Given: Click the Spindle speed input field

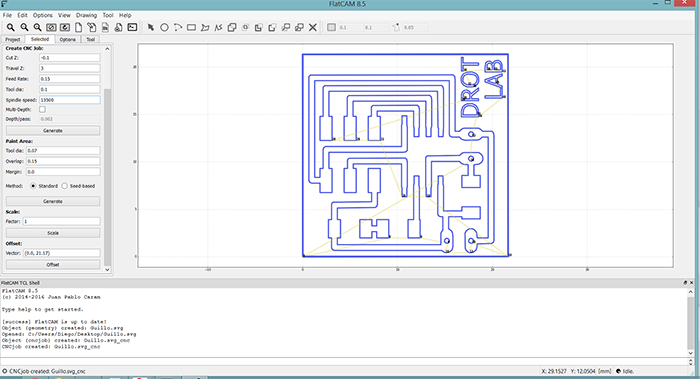Looking at the screenshot, I should pos(70,100).
